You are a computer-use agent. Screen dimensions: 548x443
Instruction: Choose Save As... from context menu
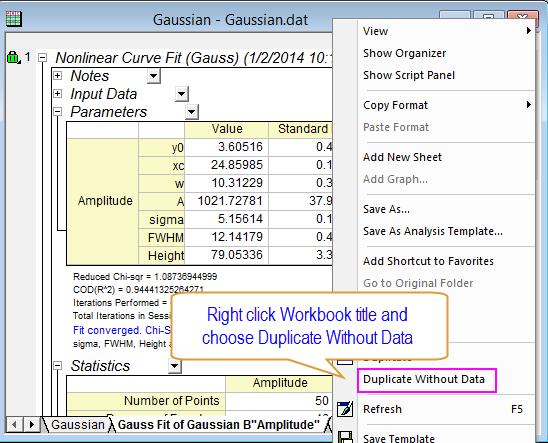[446, 209]
